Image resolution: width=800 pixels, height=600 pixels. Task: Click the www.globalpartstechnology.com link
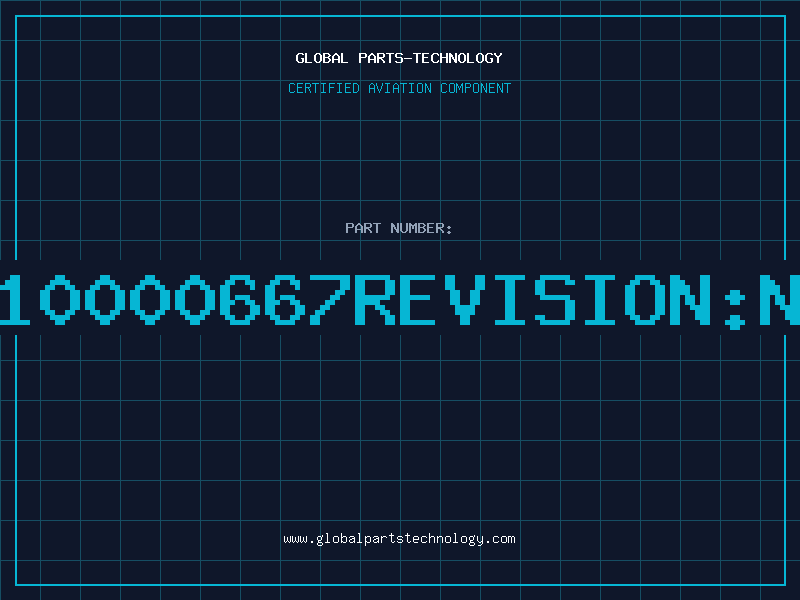399,539
